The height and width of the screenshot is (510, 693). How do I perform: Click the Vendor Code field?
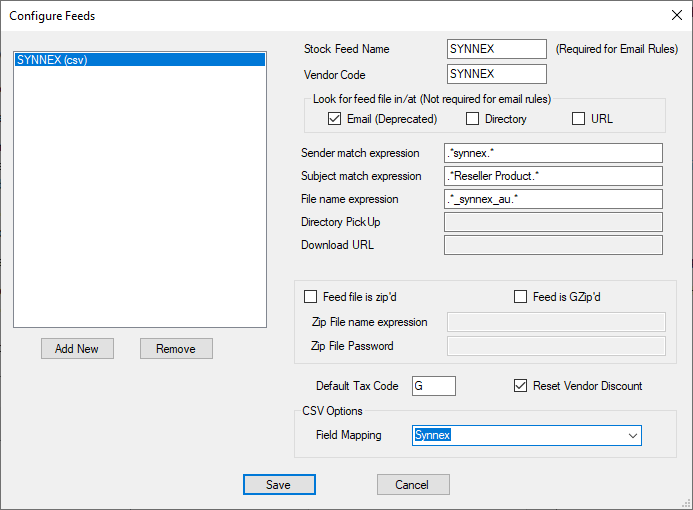click(x=497, y=74)
